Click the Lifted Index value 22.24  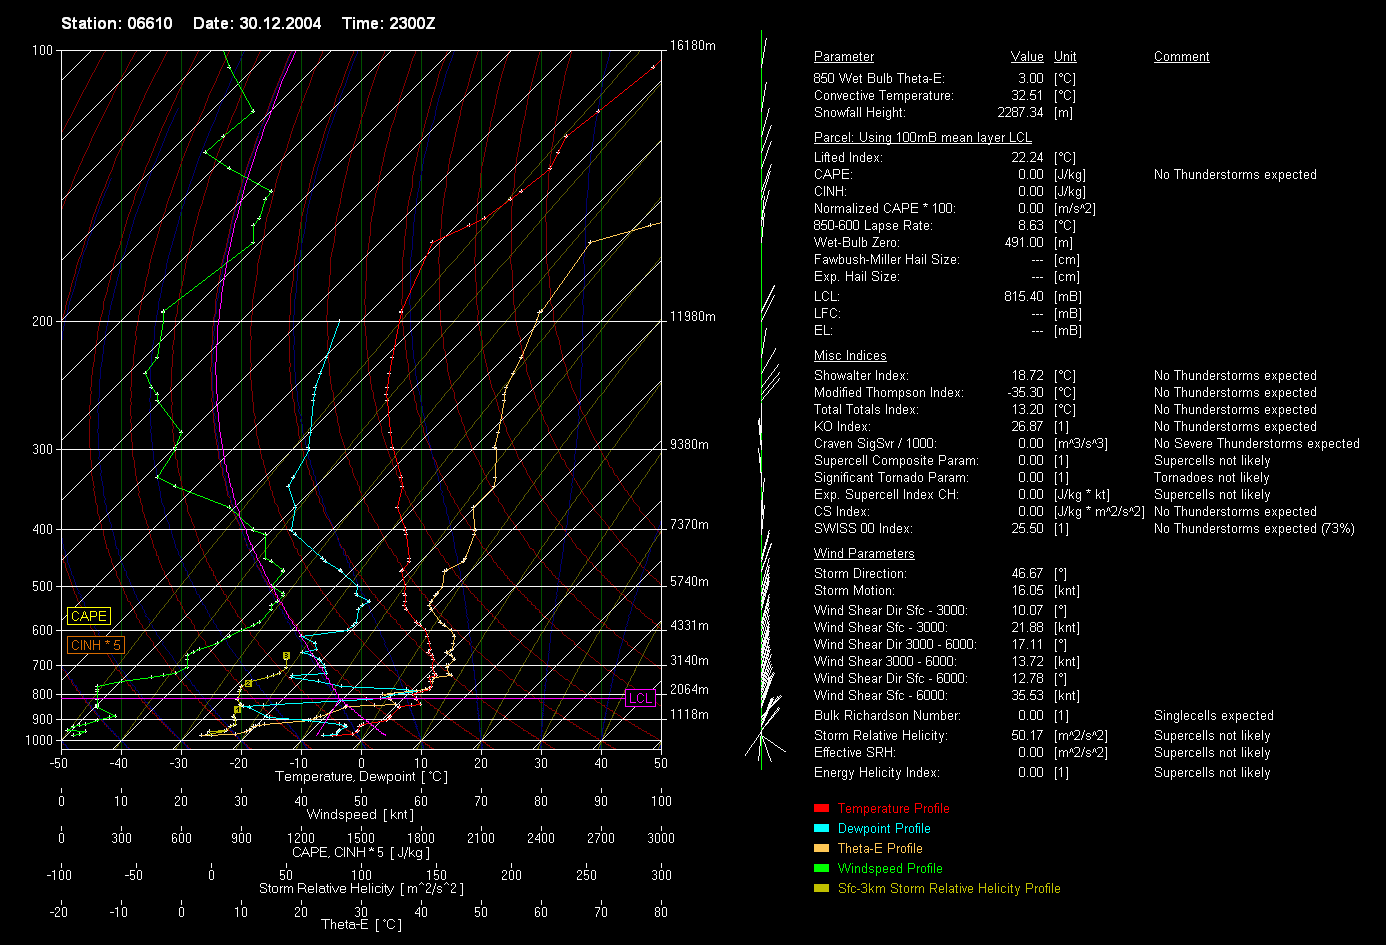(x=1027, y=158)
